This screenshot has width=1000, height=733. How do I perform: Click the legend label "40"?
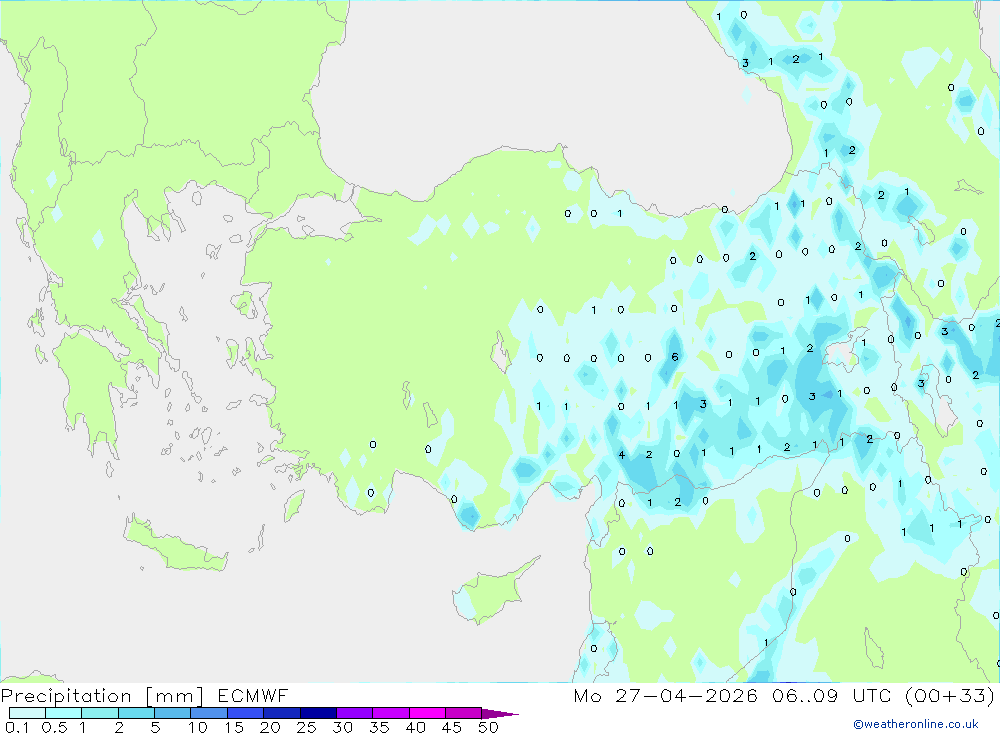(x=415, y=727)
